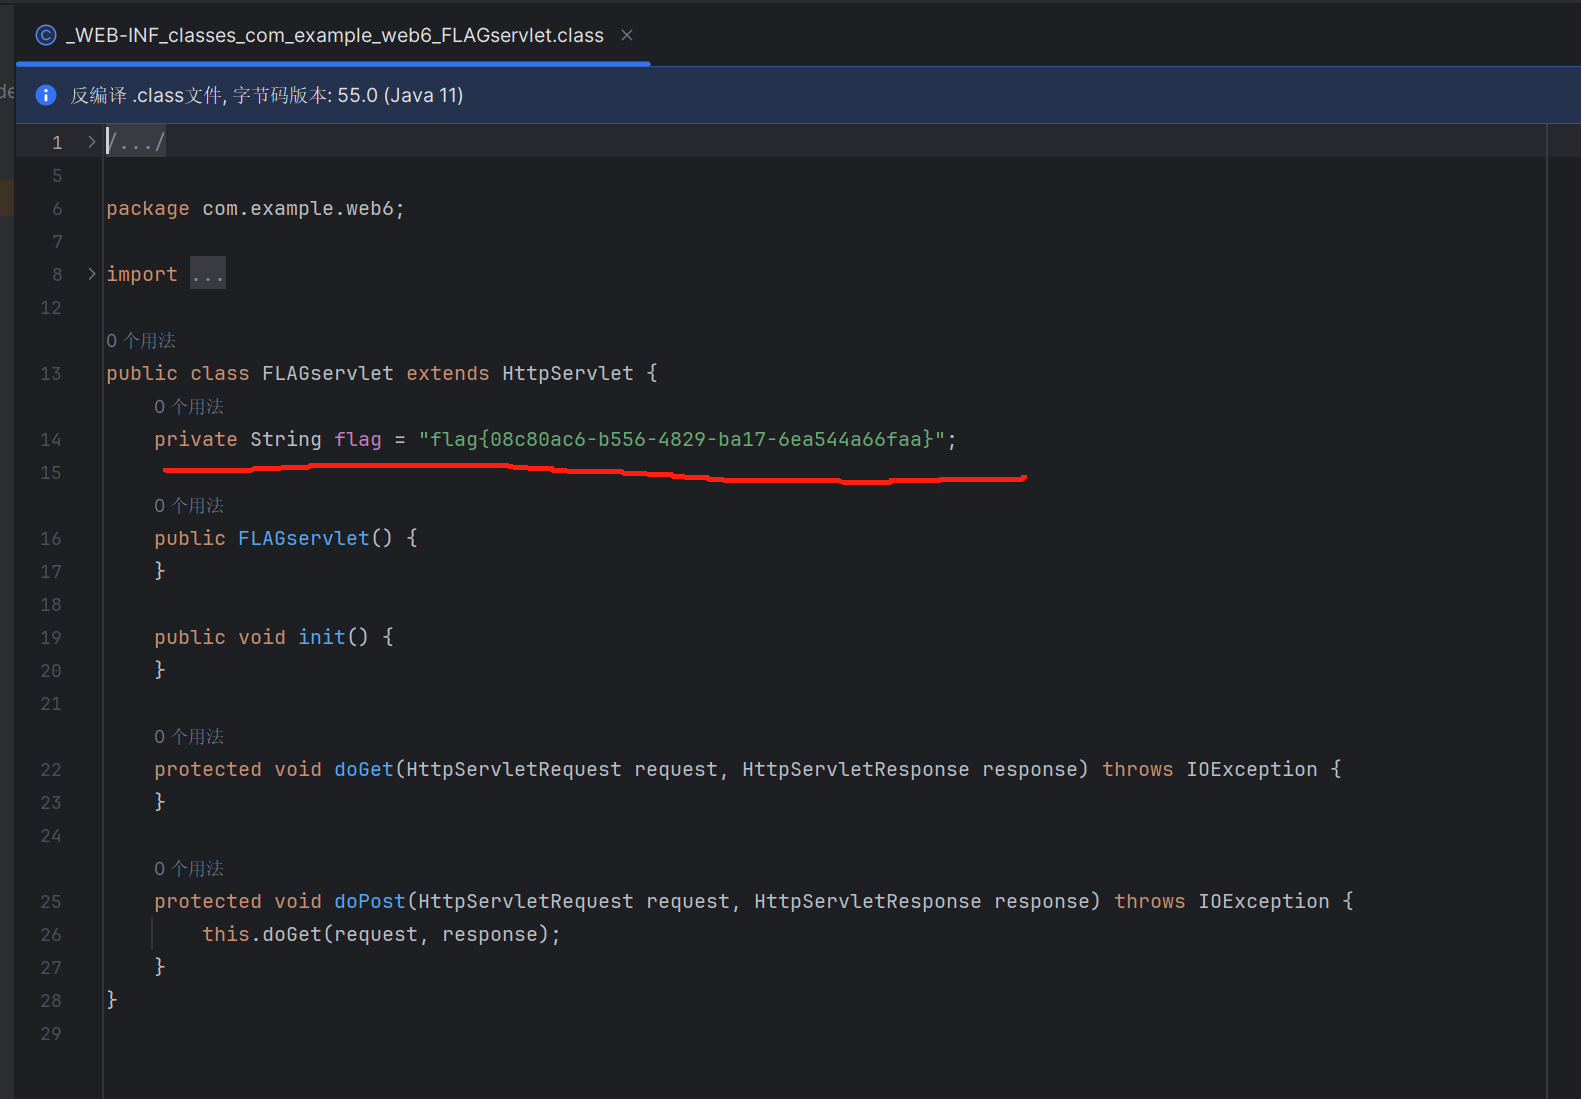Click the class file icon in tab
This screenshot has height=1099, width=1581.
[x=46, y=35]
